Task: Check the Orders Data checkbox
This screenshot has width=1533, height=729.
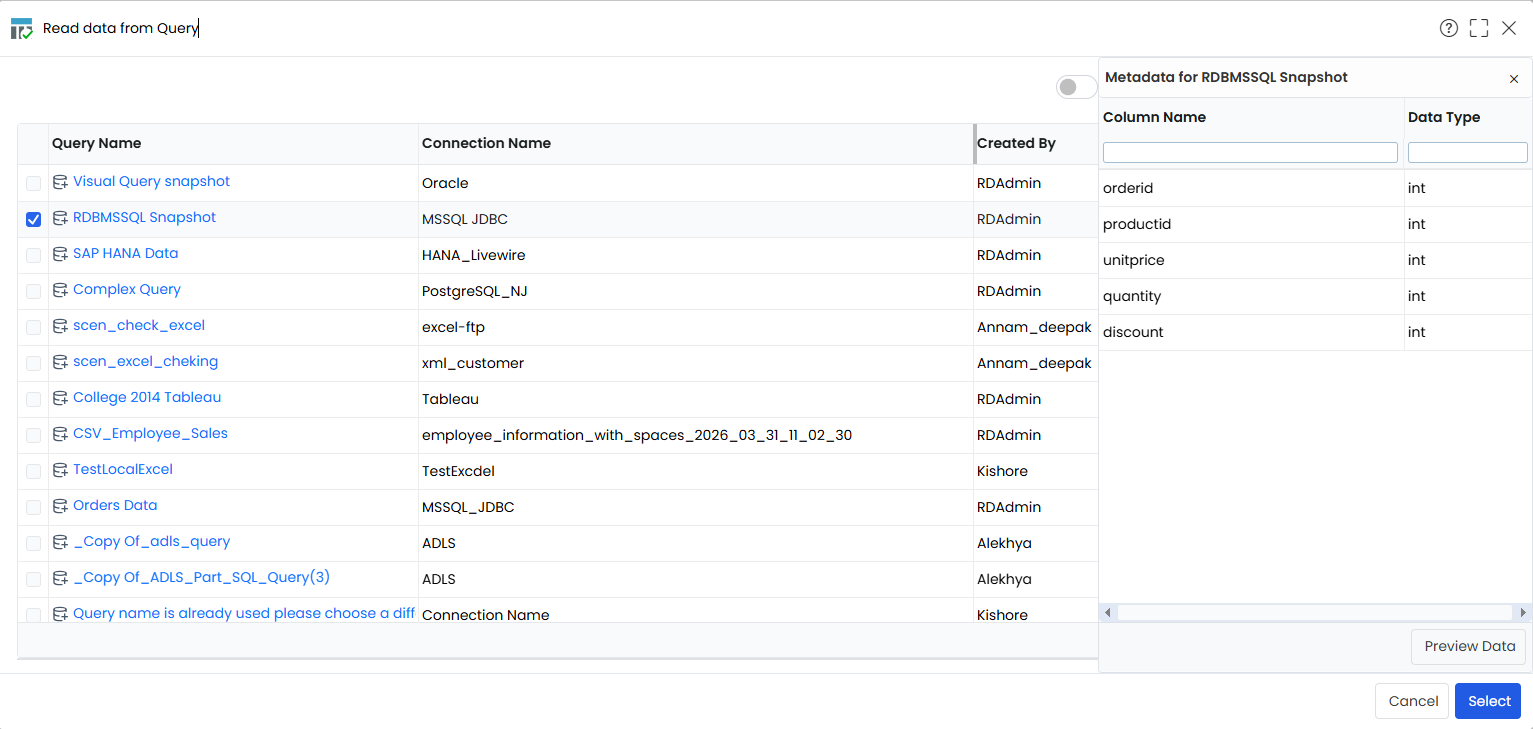Action: point(34,507)
